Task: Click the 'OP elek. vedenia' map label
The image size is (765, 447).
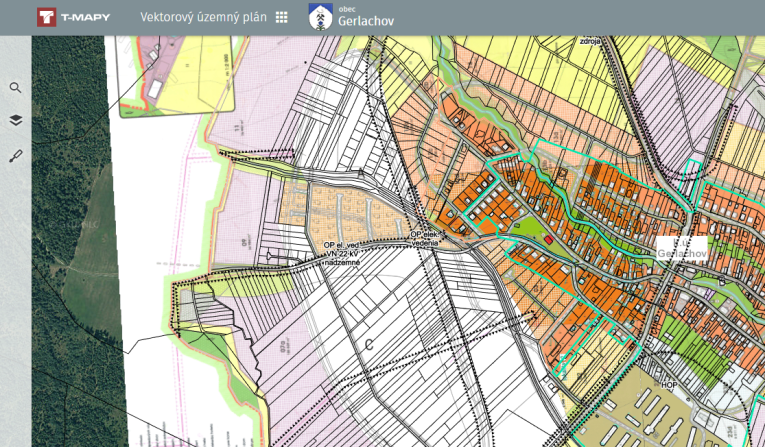Action: tap(425, 239)
